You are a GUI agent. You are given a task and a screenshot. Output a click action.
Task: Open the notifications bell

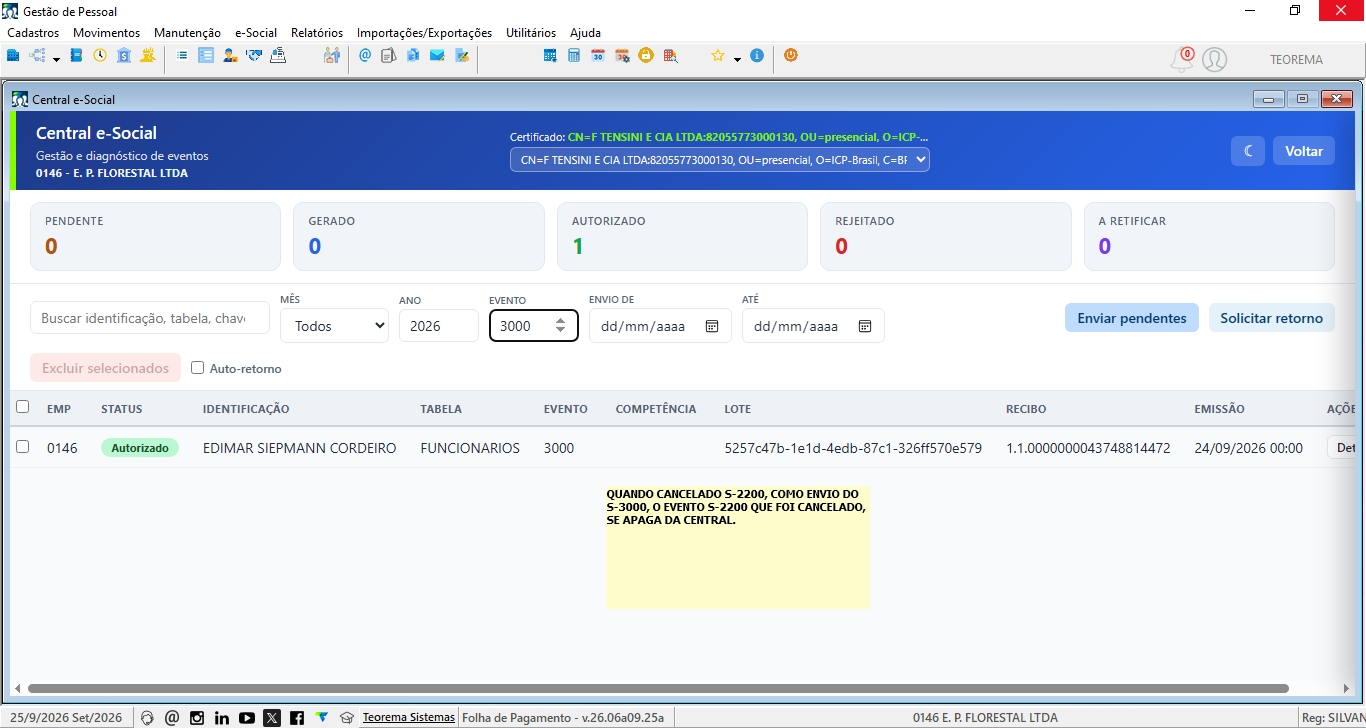click(x=1182, y=60)
